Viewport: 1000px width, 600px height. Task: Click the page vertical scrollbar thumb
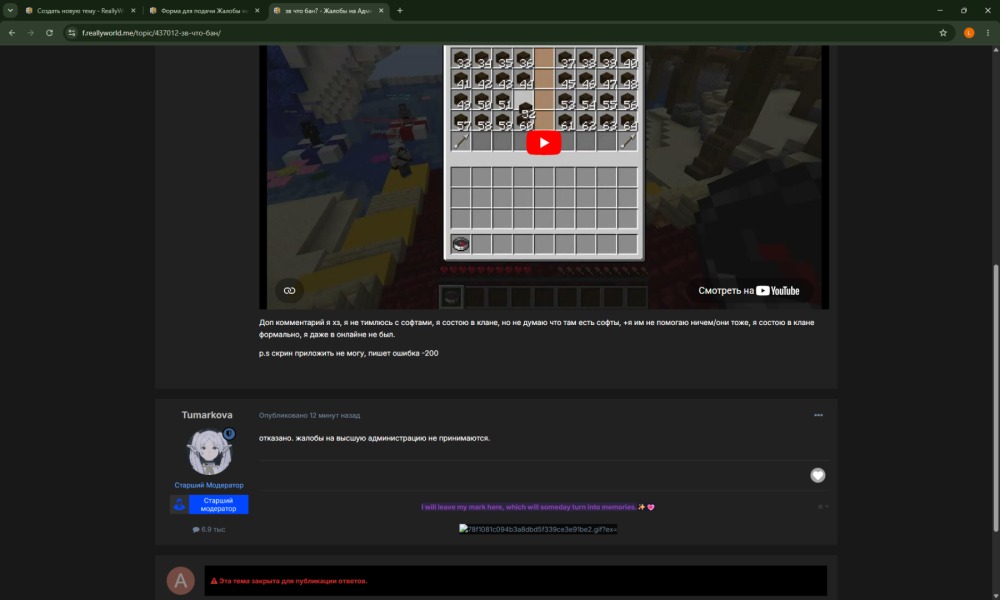(x=996, y=398)
